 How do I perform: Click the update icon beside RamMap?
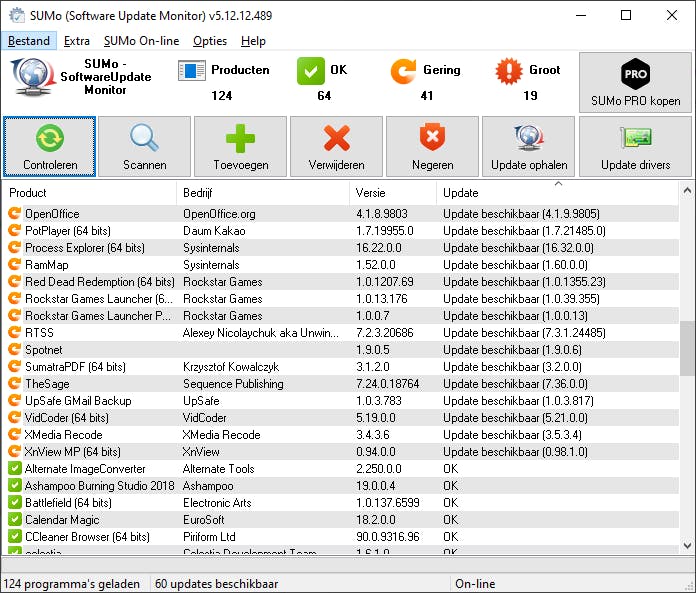point(15,265)
